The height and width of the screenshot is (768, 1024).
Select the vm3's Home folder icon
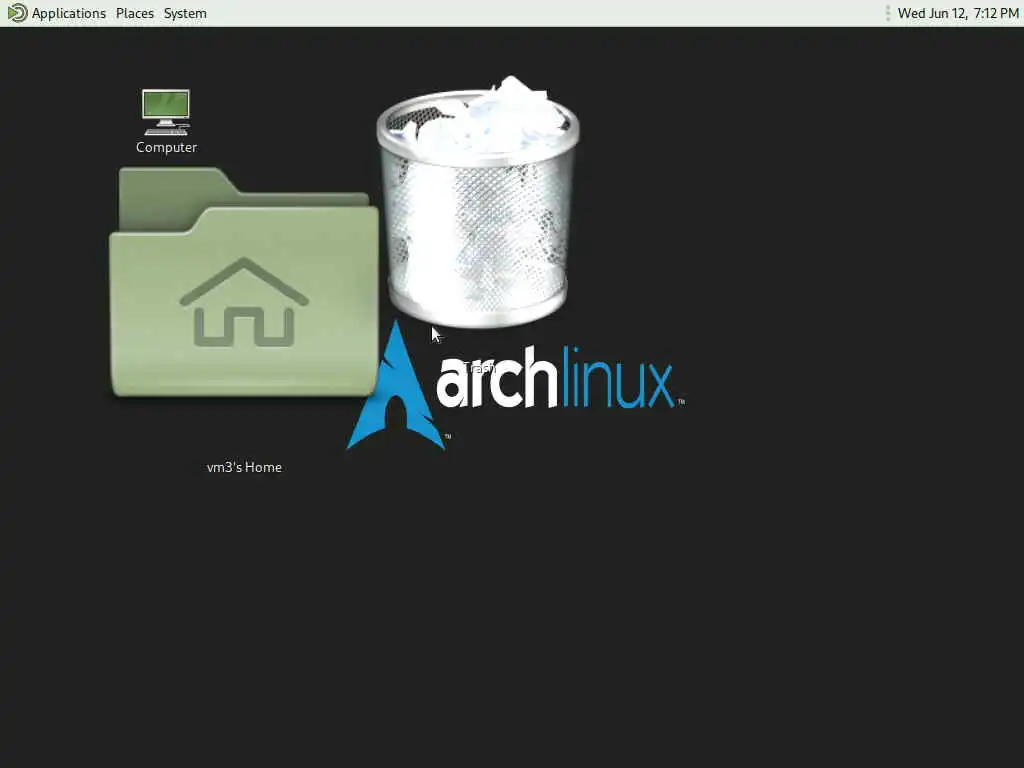click(x=244, y=282)
